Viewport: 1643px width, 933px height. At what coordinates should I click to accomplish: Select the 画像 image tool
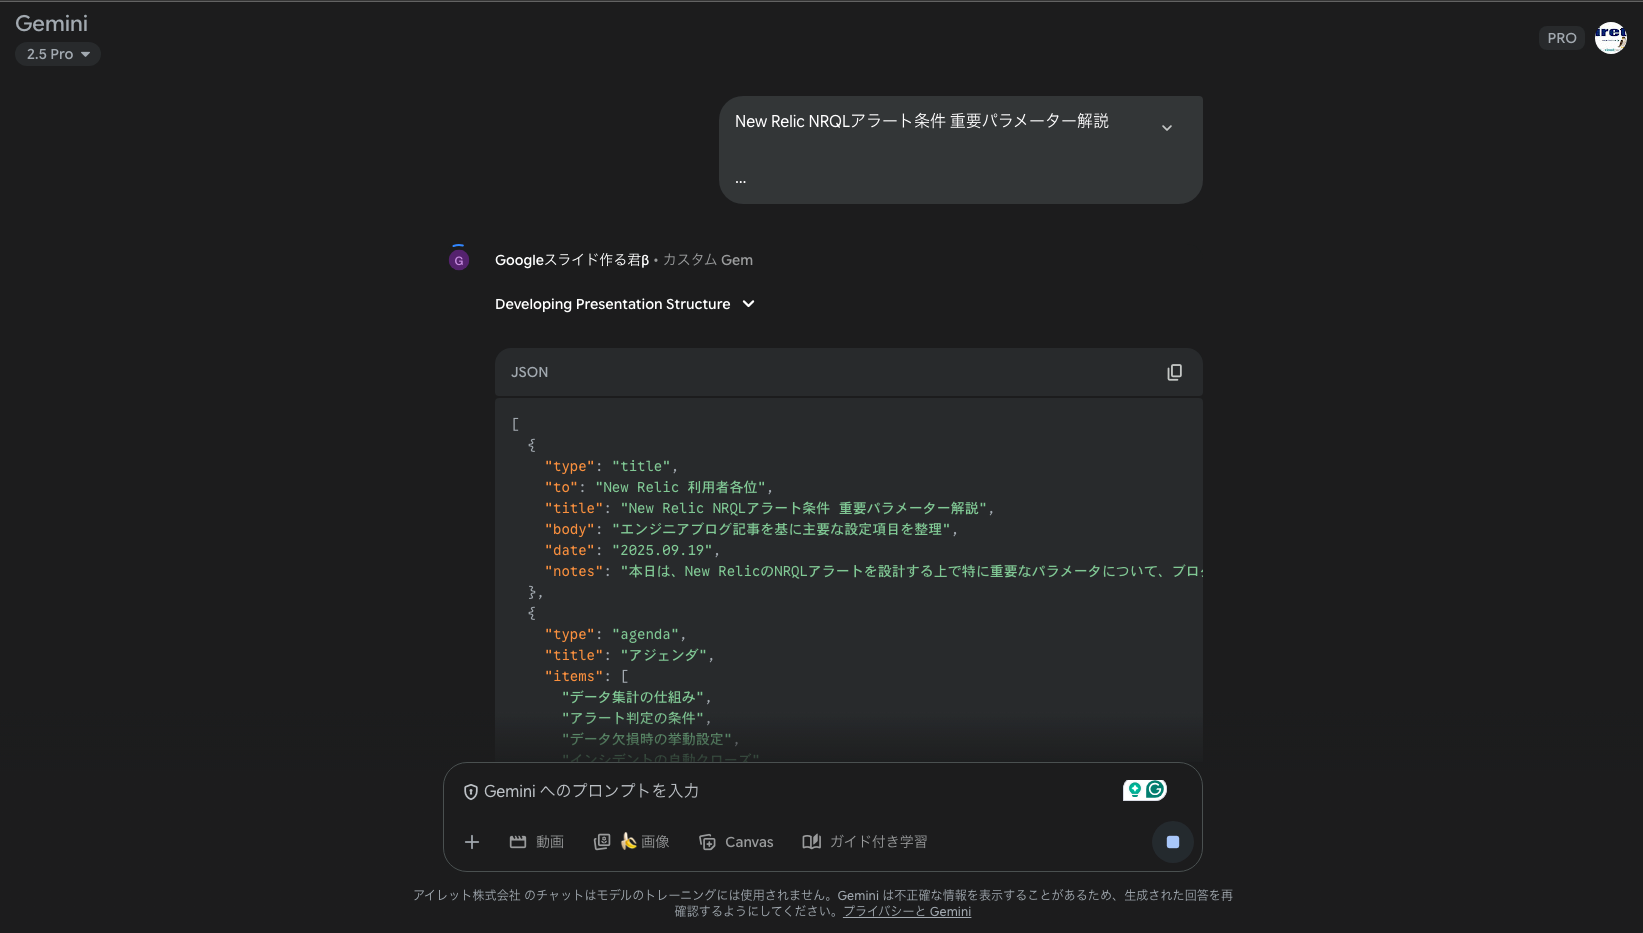pos(631,842)
